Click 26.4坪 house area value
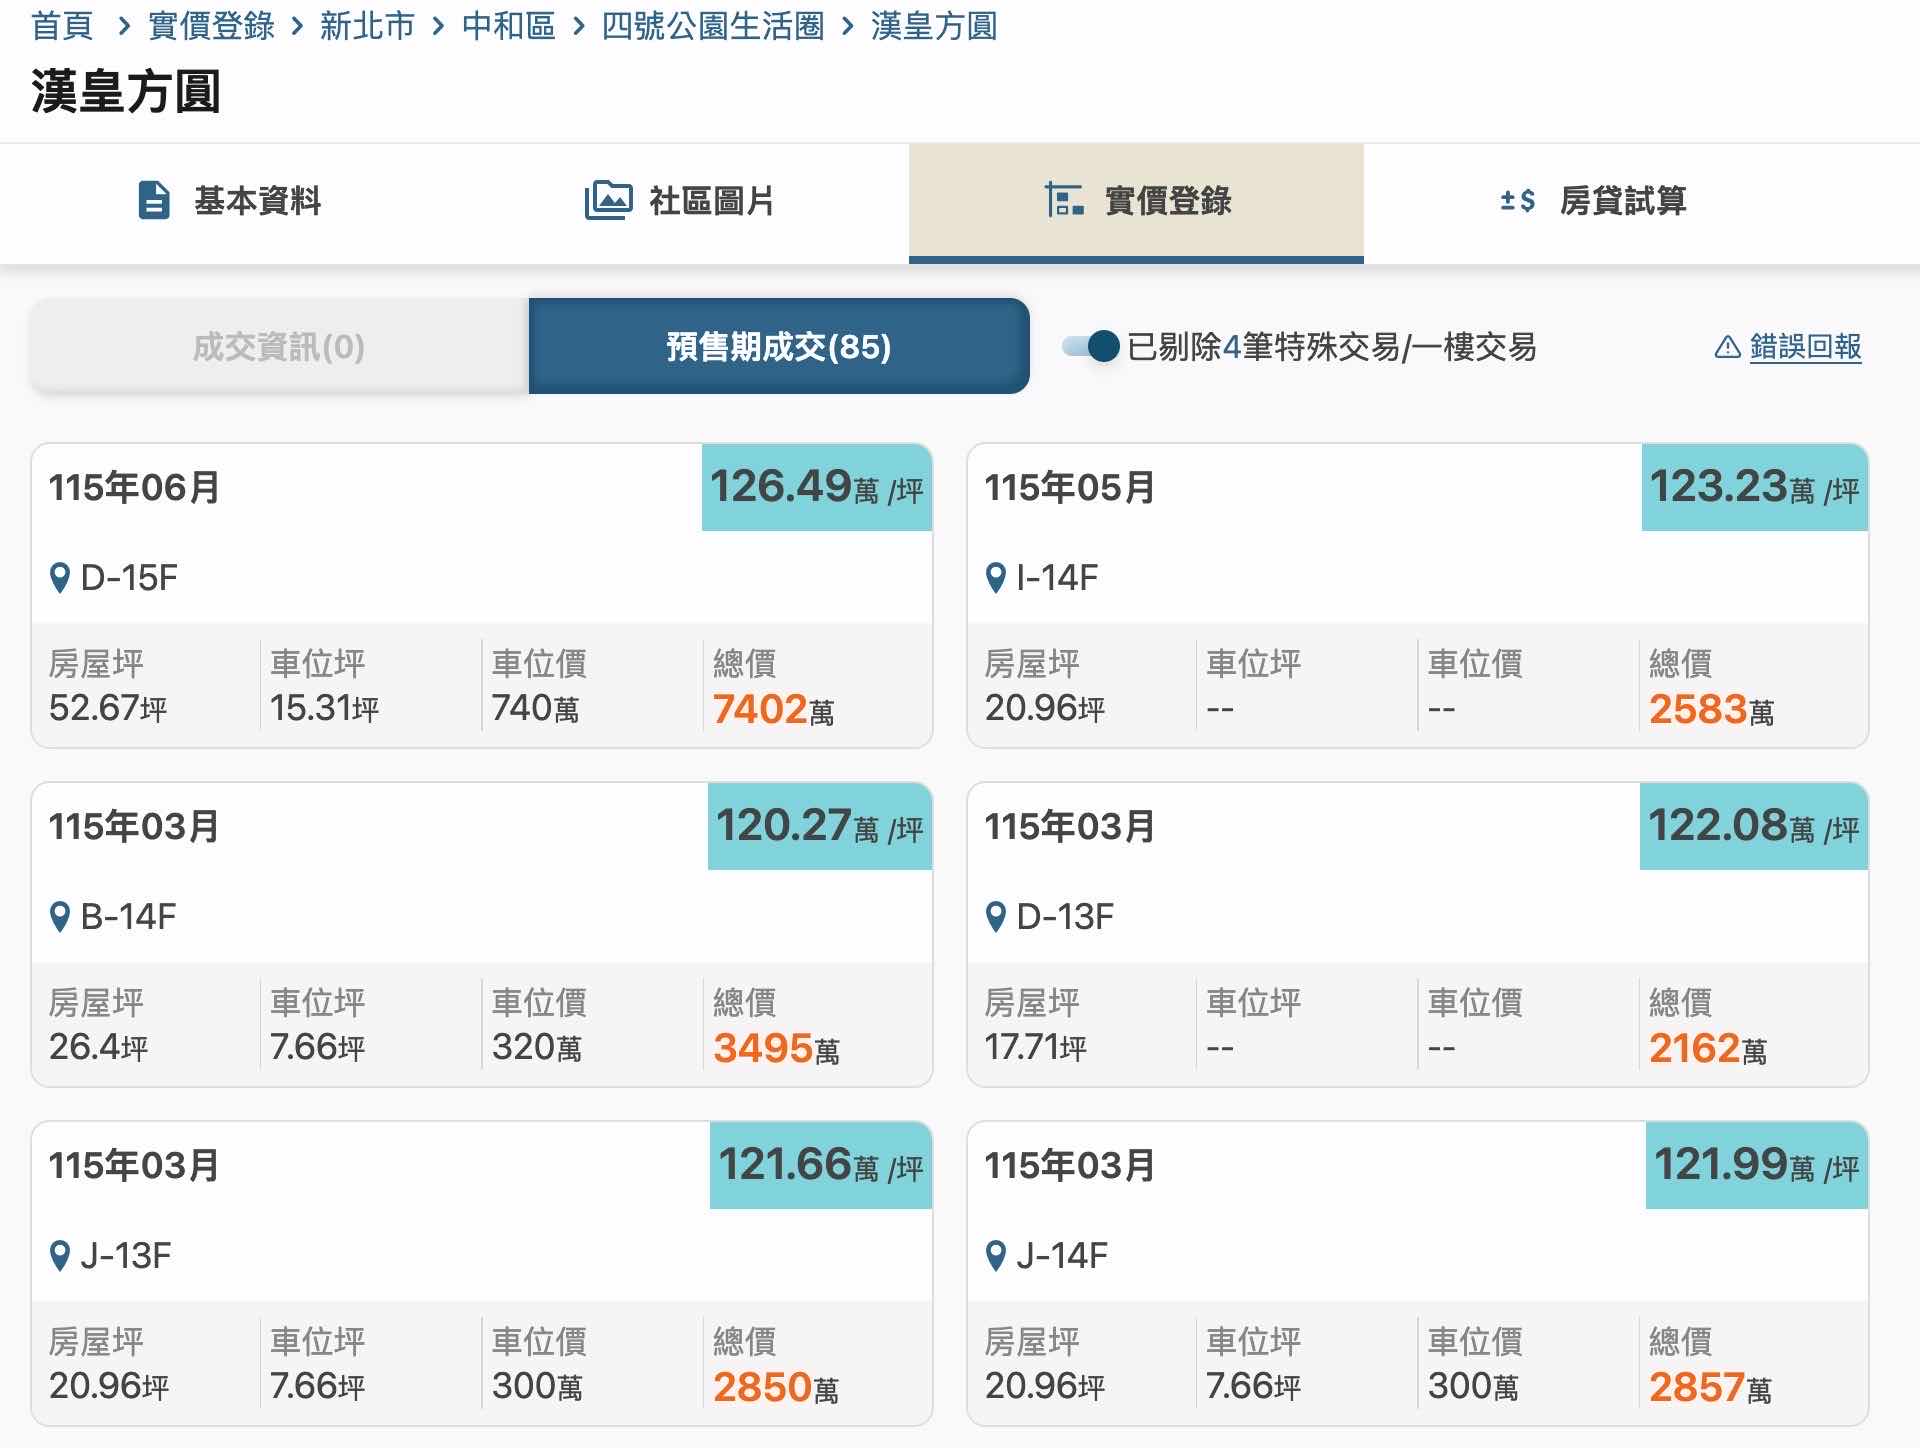This screenshot has height=1448, width=1920. 98,1048
